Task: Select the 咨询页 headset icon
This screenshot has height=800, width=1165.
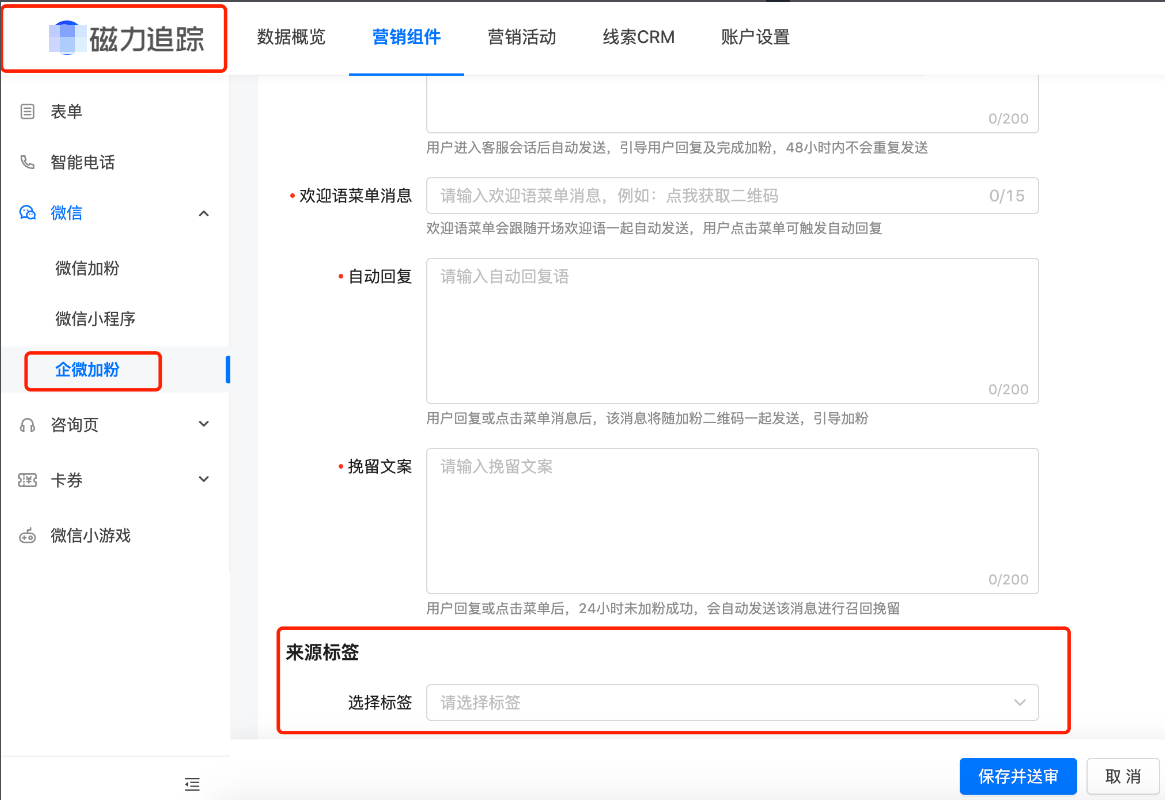Action: click(28, 424)
